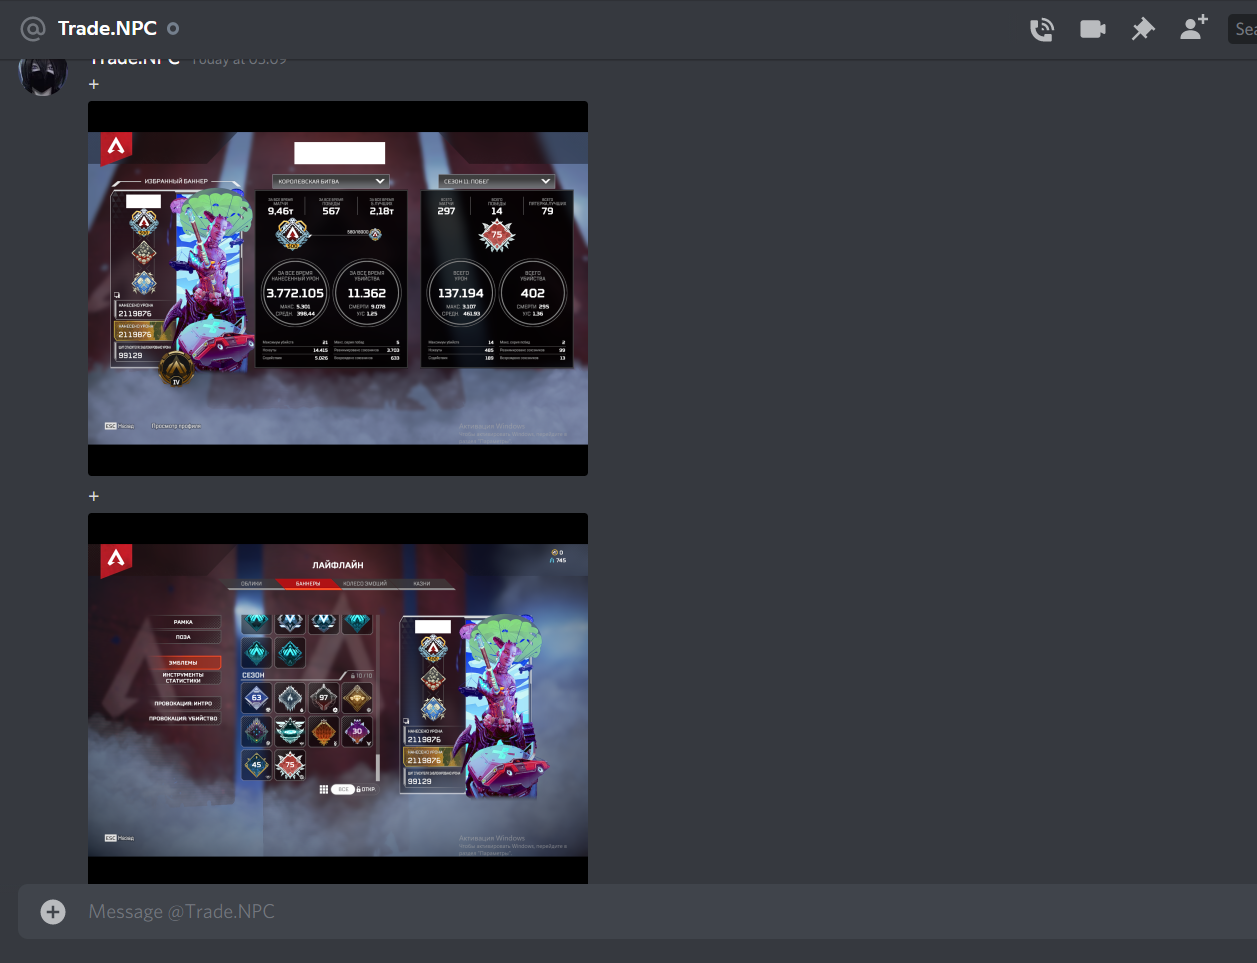The height and width of the screenshot is (963, 1257).
Task: Open the Lifeline banners screenshot attachment
Action: pyautogui.click(x=338, y=698)
